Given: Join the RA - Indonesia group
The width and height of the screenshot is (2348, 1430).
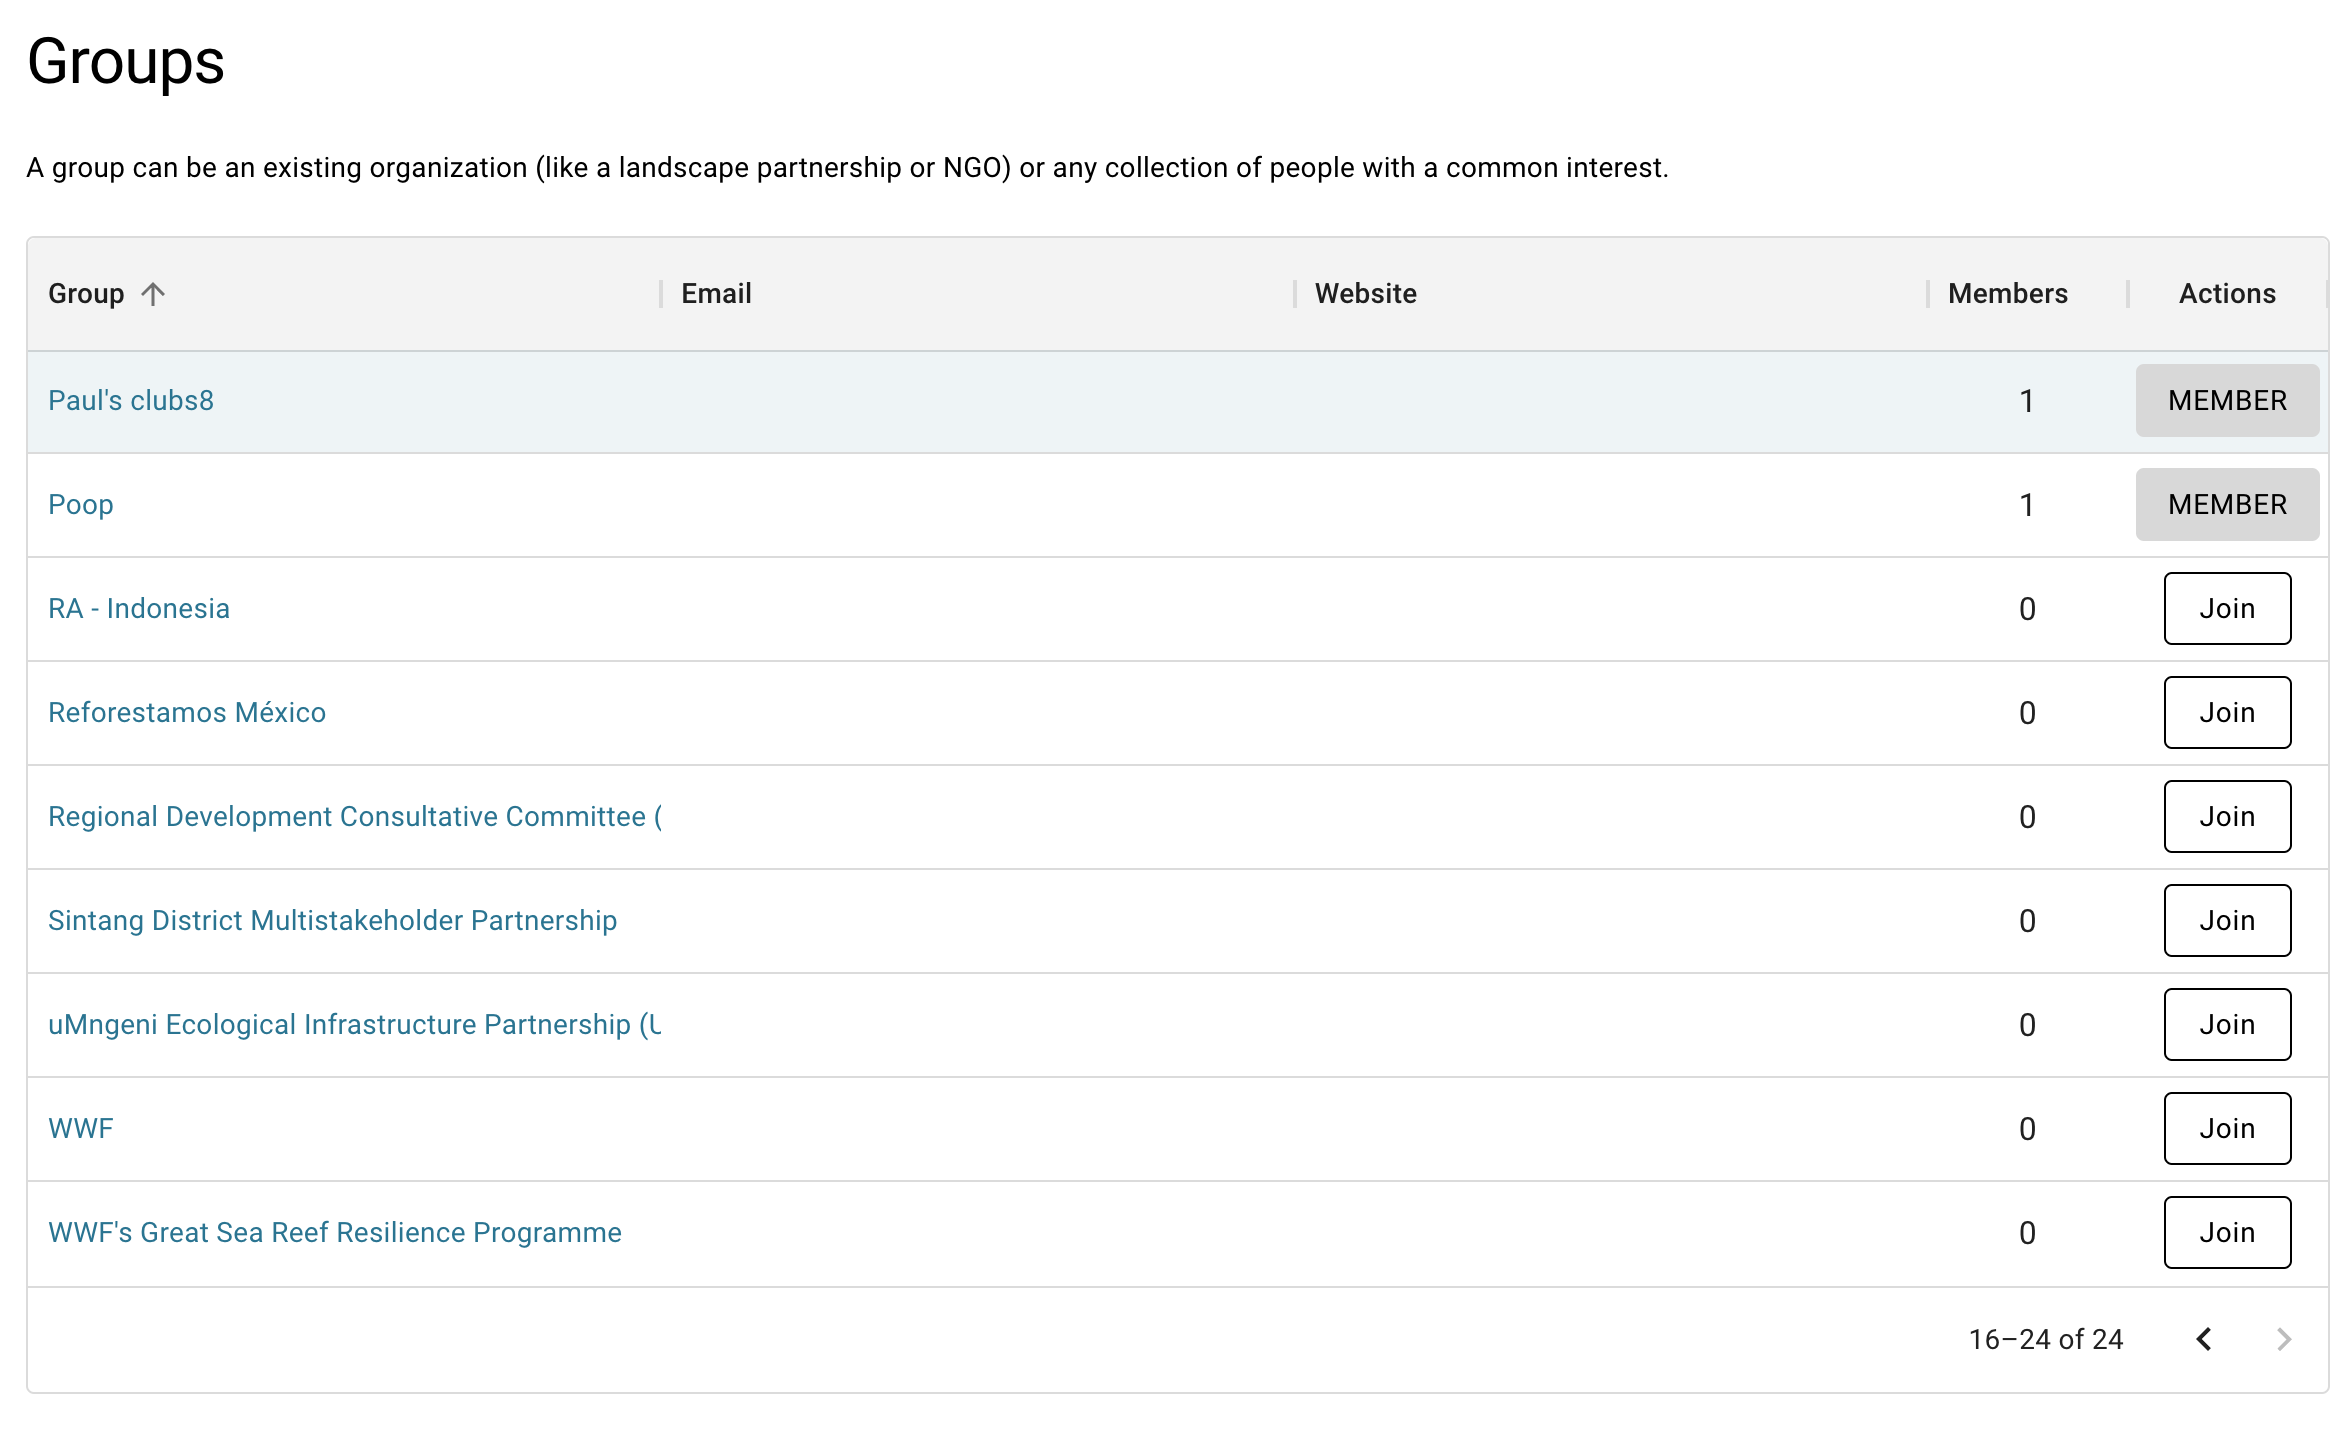Looking at the screenshot, I should click(x=2227, y=608).
